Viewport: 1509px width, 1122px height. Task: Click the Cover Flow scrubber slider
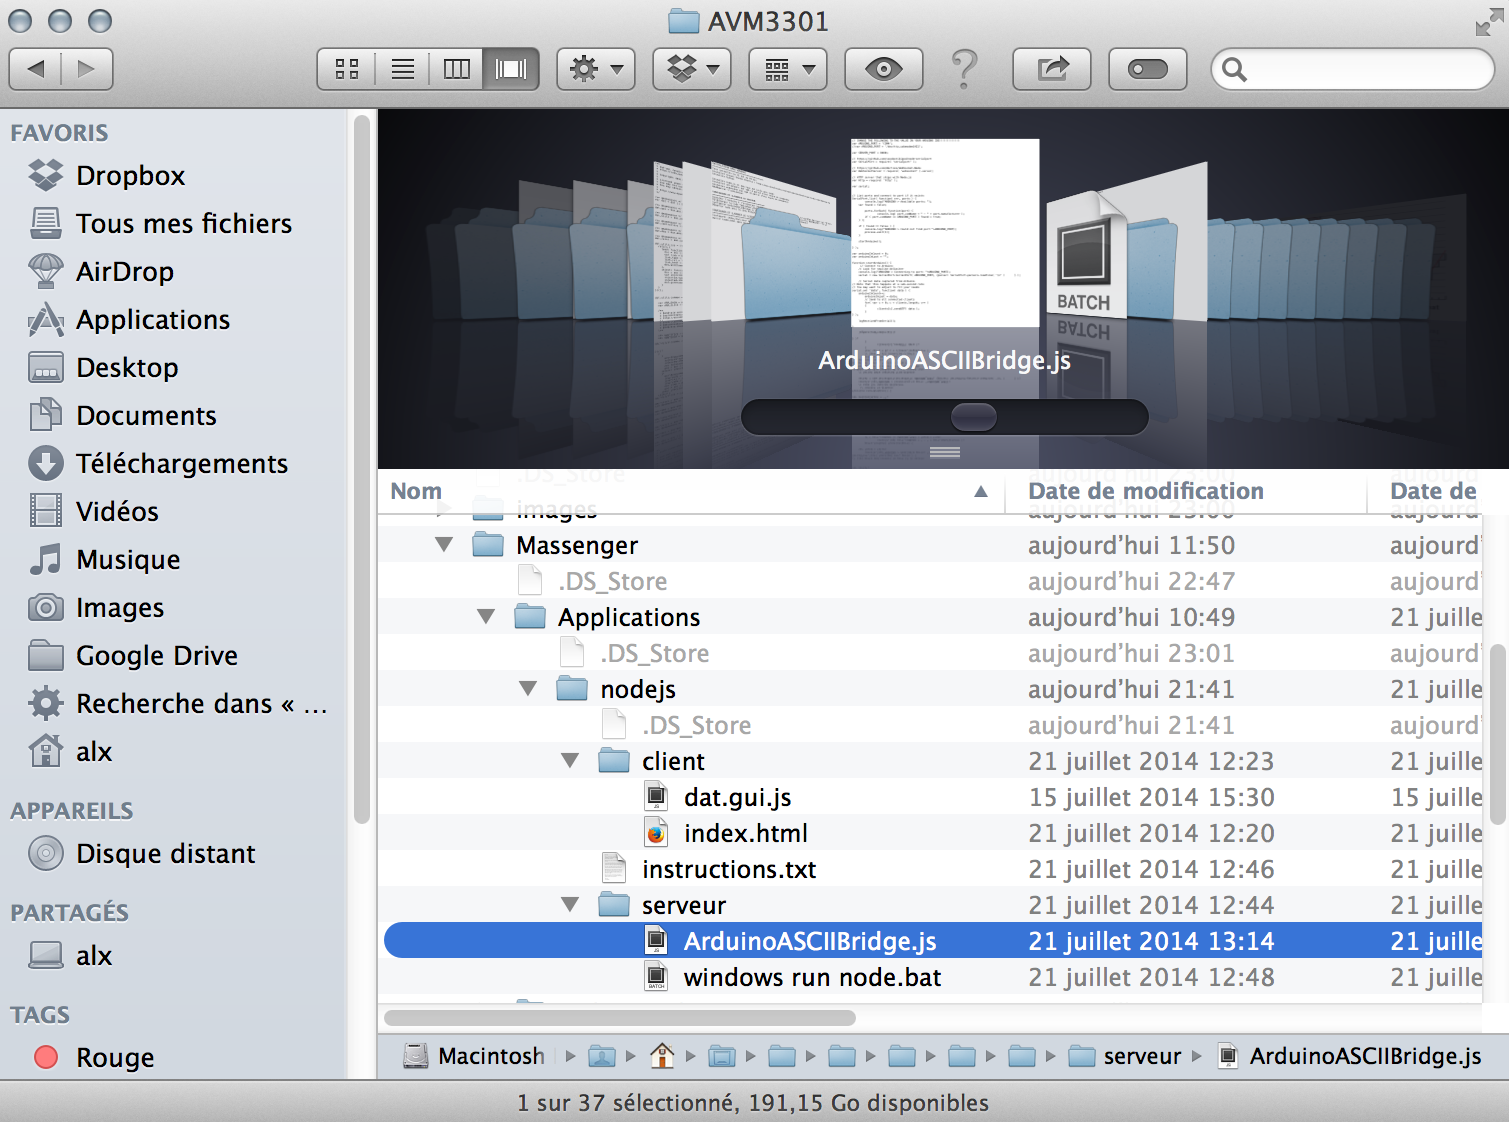(x=973, y=417)
